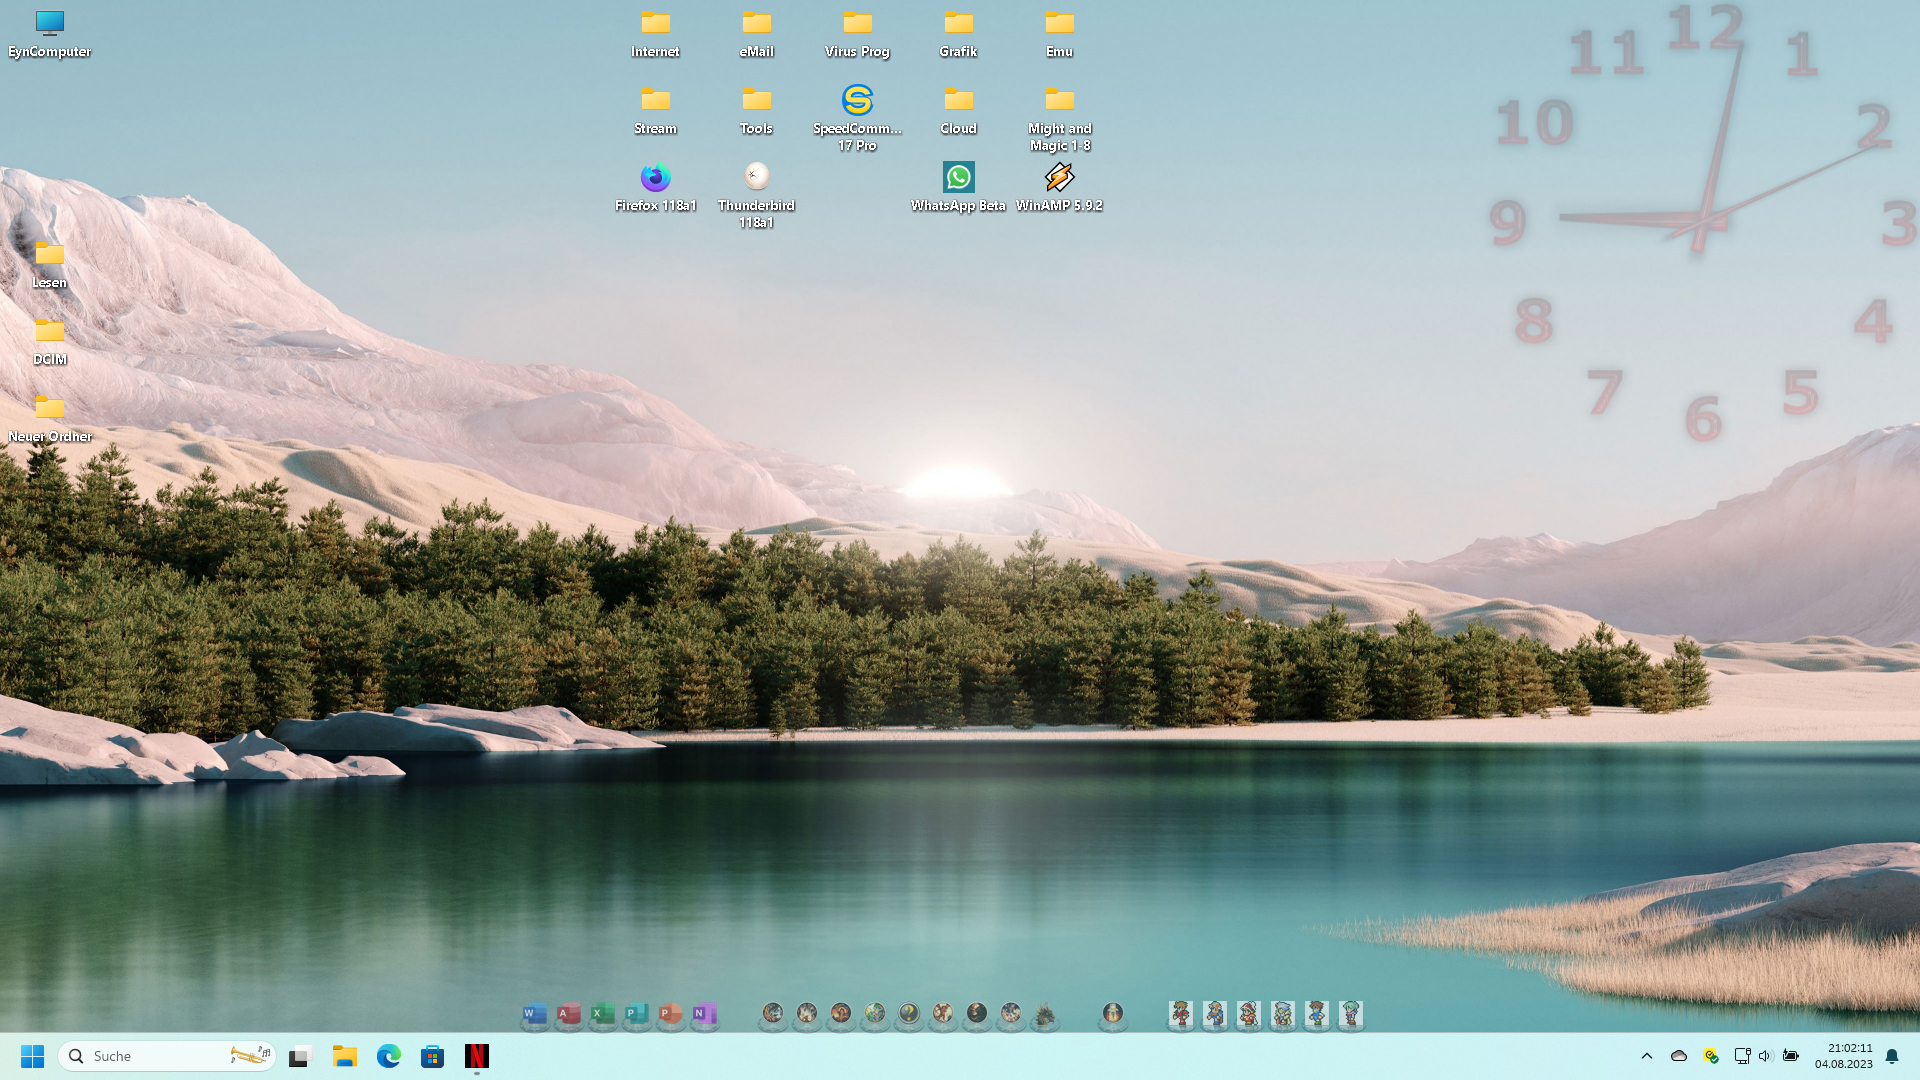Open the volume control in the tray
This screenshot has height=1080, width=1920.
pyautogui.click(x=1764, y=1056)
